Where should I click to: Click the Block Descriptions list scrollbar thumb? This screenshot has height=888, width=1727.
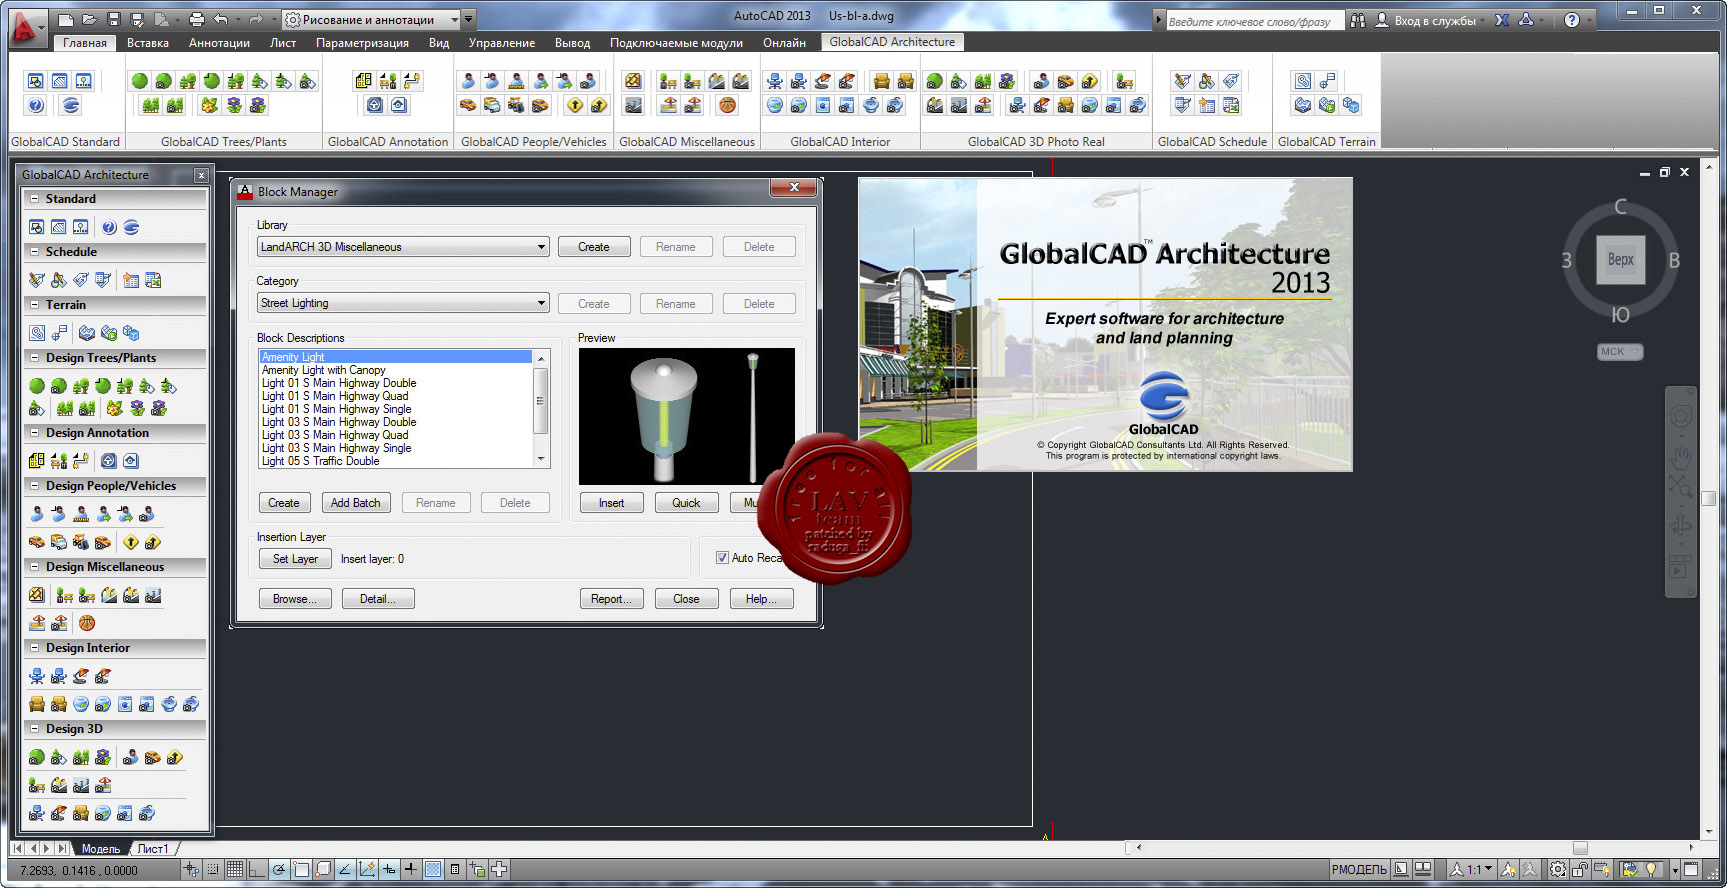pos(541,400)
